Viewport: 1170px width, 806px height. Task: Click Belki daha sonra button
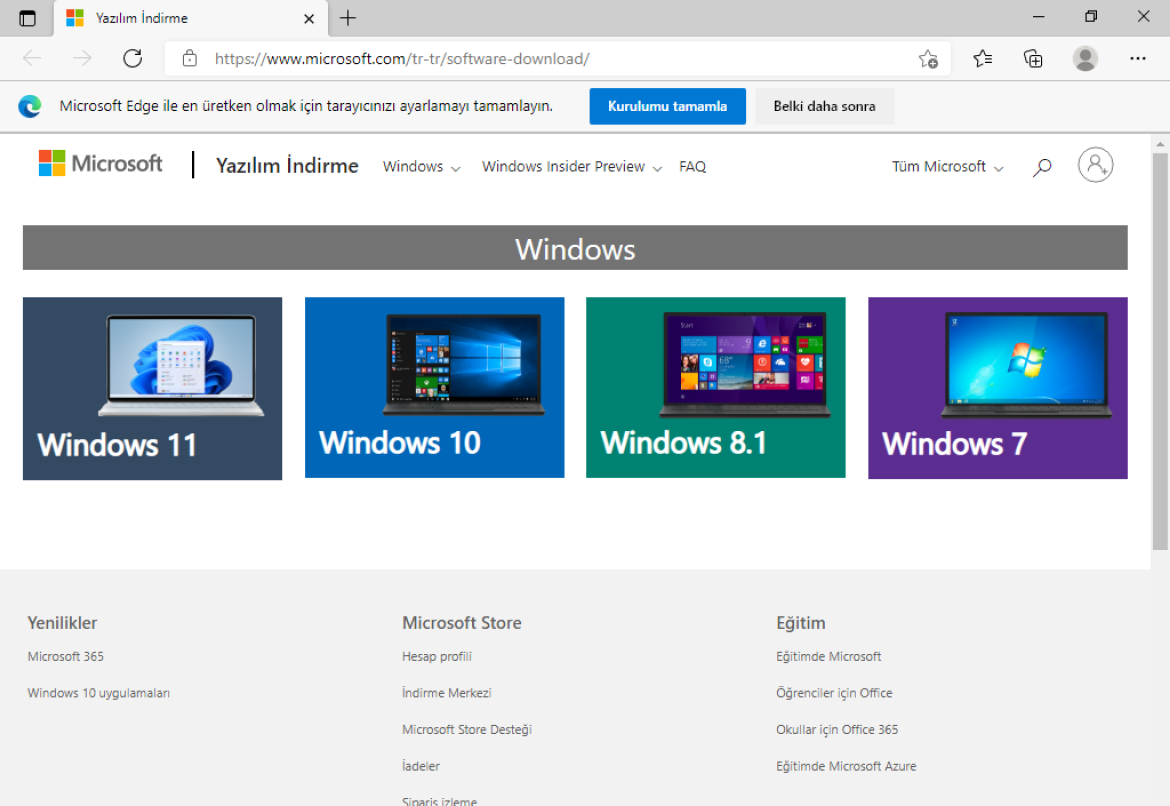(x=825, y=106)
